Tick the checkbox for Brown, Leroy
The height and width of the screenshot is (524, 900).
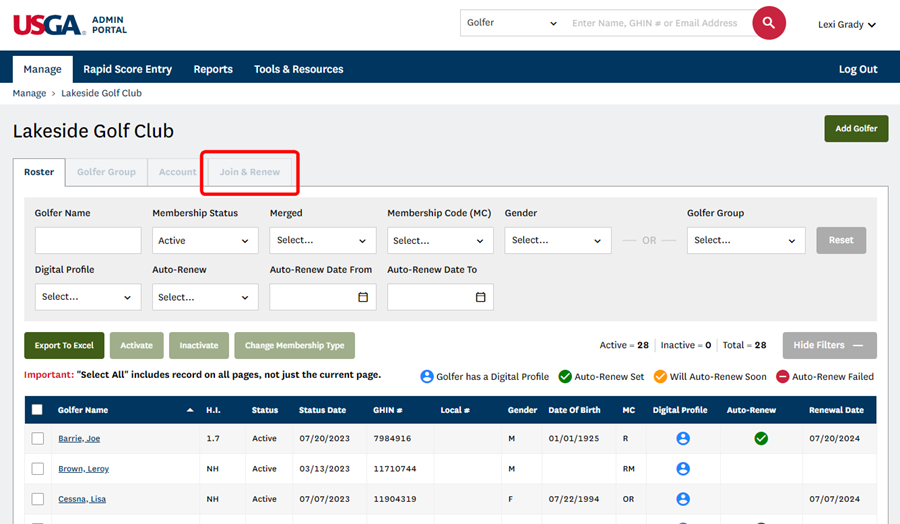[38, 468]
